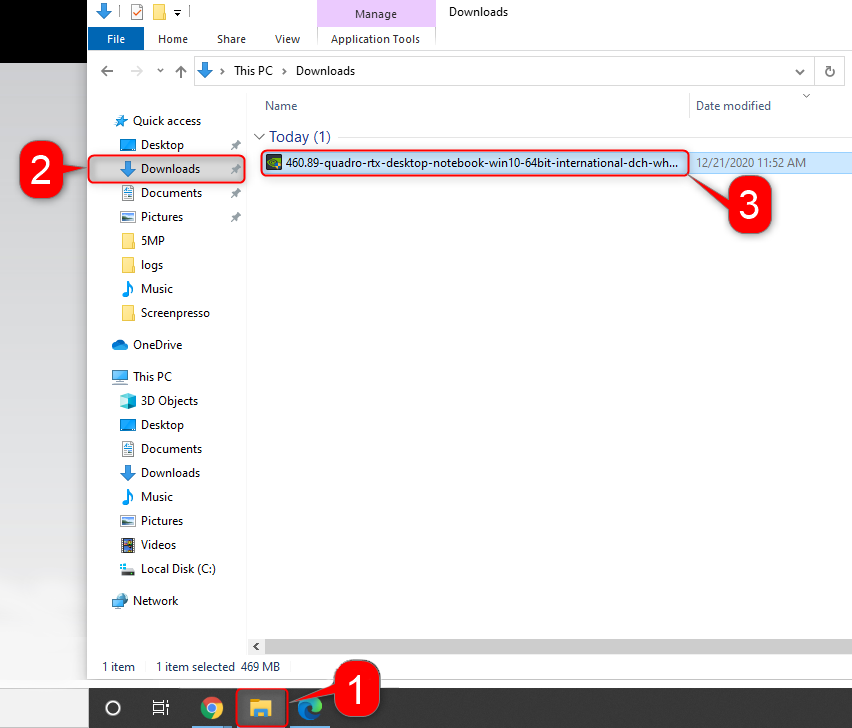Sort by the Name column header
This screenshot has height=728, width=852.
coord(281,106)
